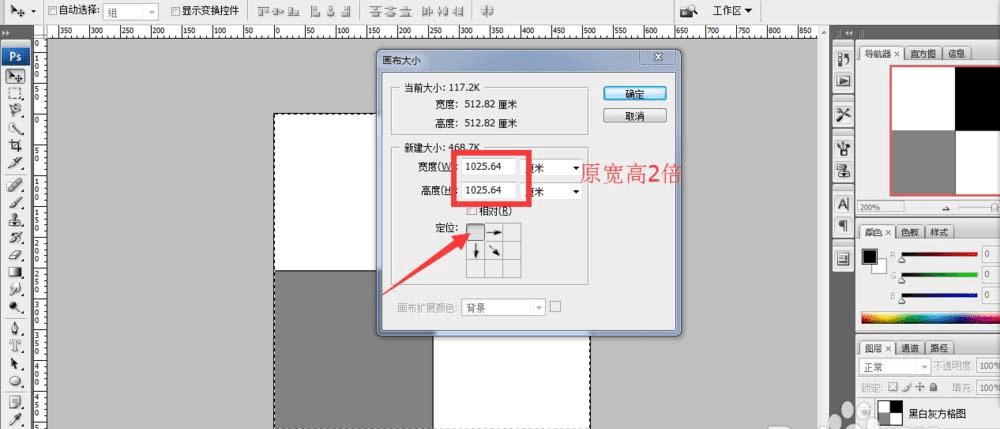Select the Pen tool

15,330
